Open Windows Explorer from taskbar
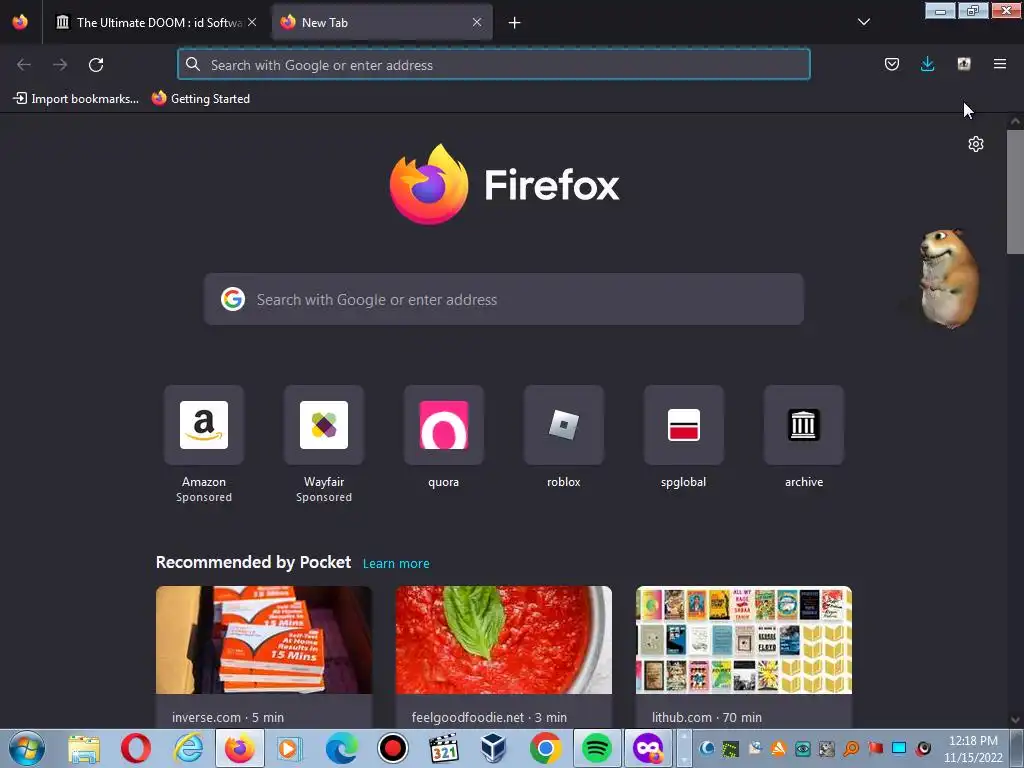 coord(84,748)
